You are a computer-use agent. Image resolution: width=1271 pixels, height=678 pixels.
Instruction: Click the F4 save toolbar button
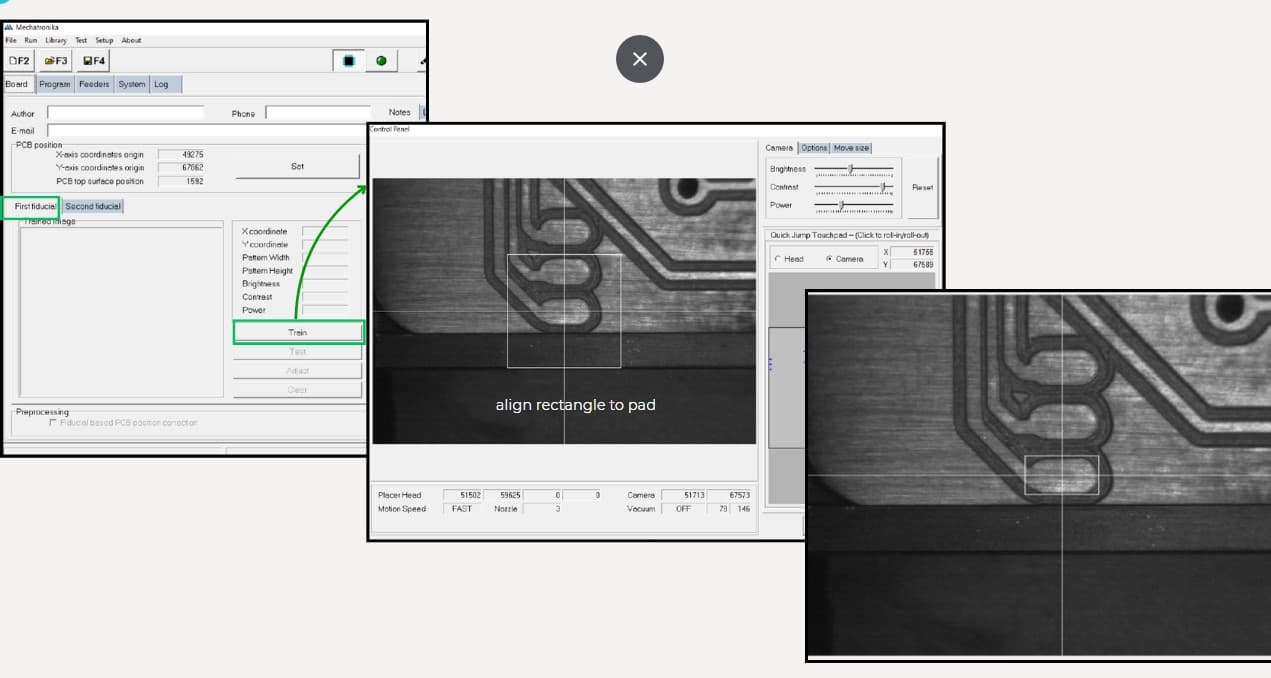94,61
